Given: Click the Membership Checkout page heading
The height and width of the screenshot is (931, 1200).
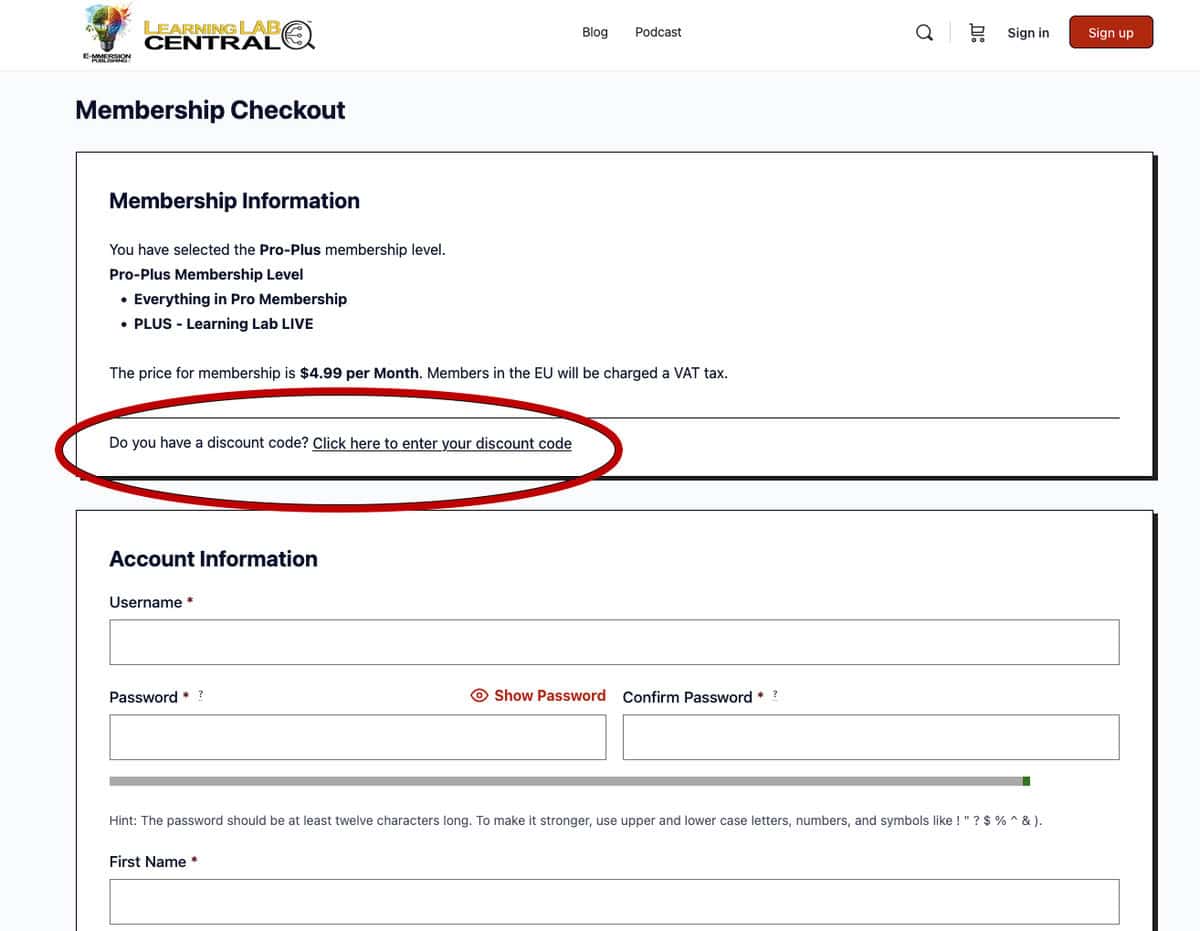Looking at the screenshot, I should click(x=210, y=110).
